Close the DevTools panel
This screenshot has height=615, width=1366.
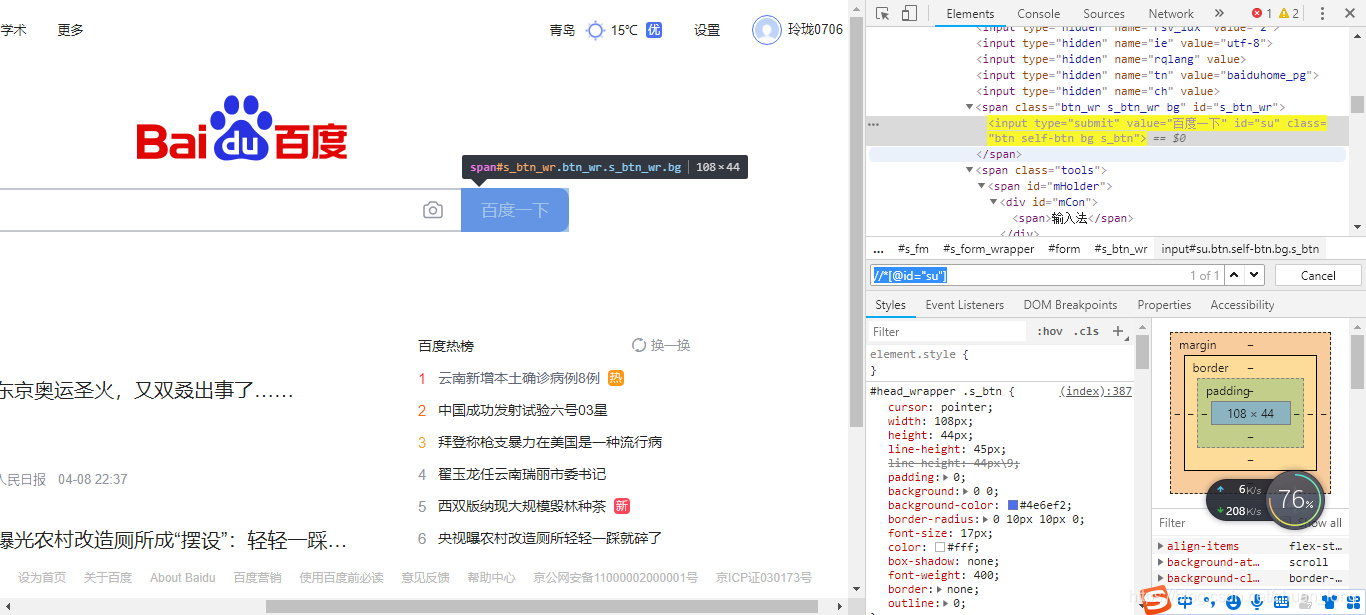[x=1349, y=13]
